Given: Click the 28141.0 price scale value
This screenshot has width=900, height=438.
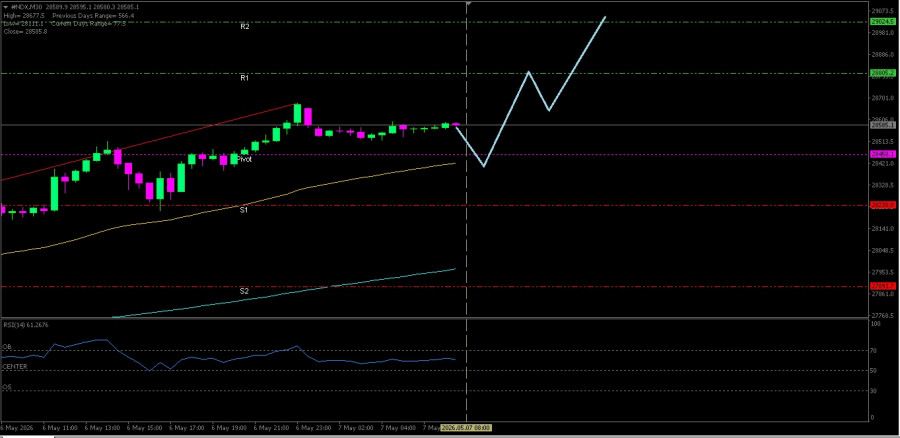Looking at the screenshot, I should (883, 229).
